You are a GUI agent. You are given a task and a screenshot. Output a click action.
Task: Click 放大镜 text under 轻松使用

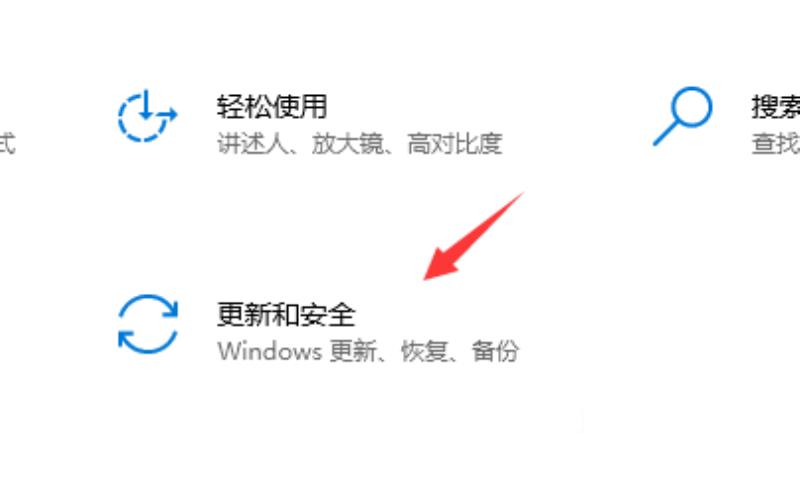point(347,143)
